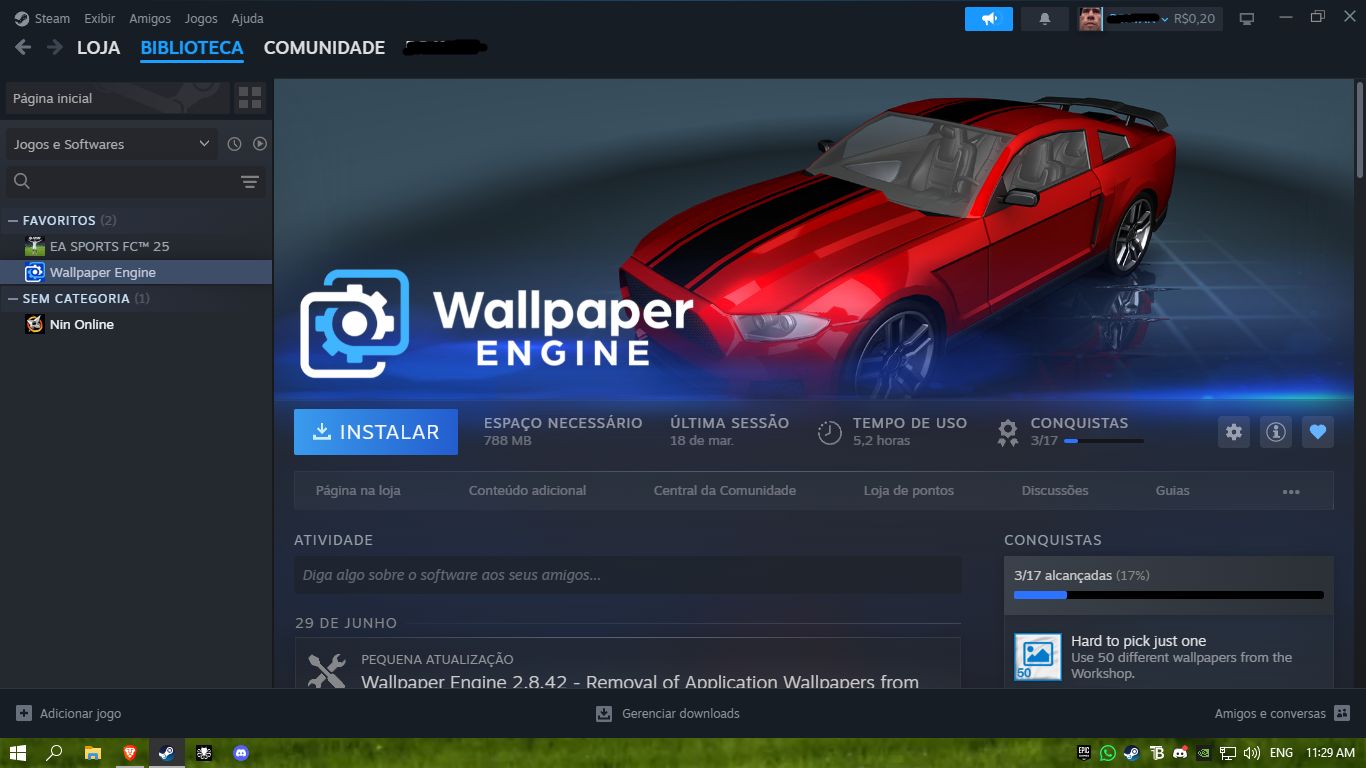
Task: Open Hard to pick just one achievement icon
Action: [x=1038, y=657]
